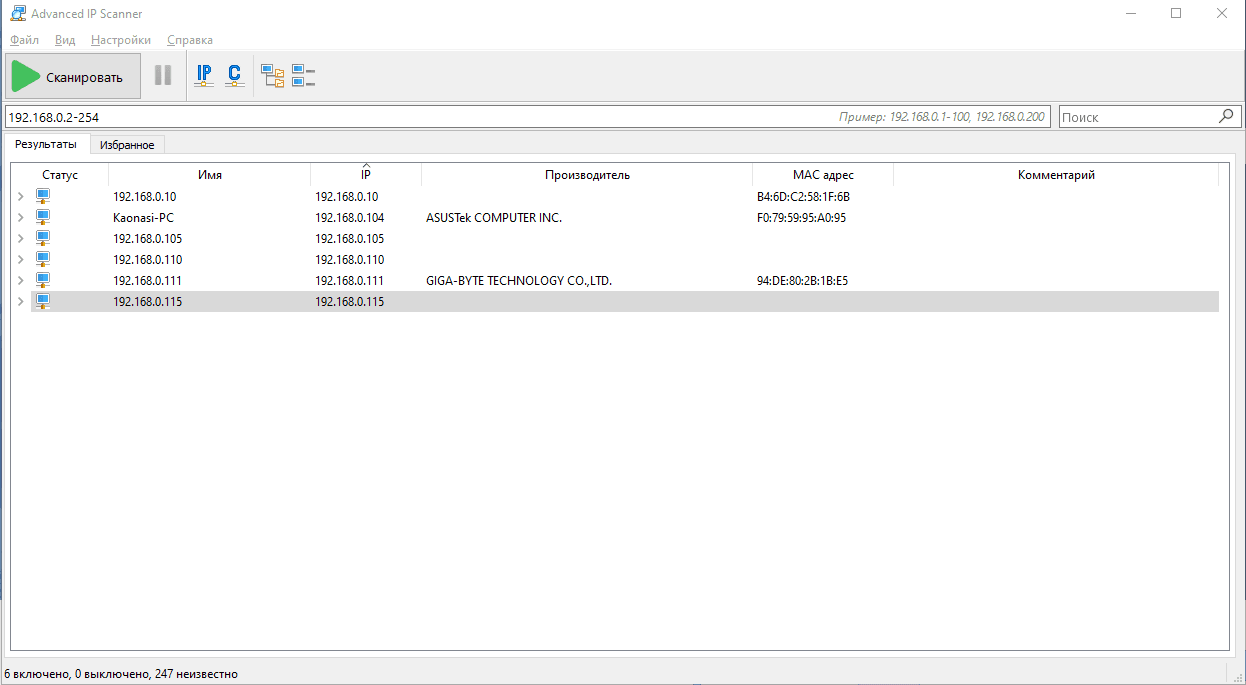Open the Настройки menu

pos(120,40)
